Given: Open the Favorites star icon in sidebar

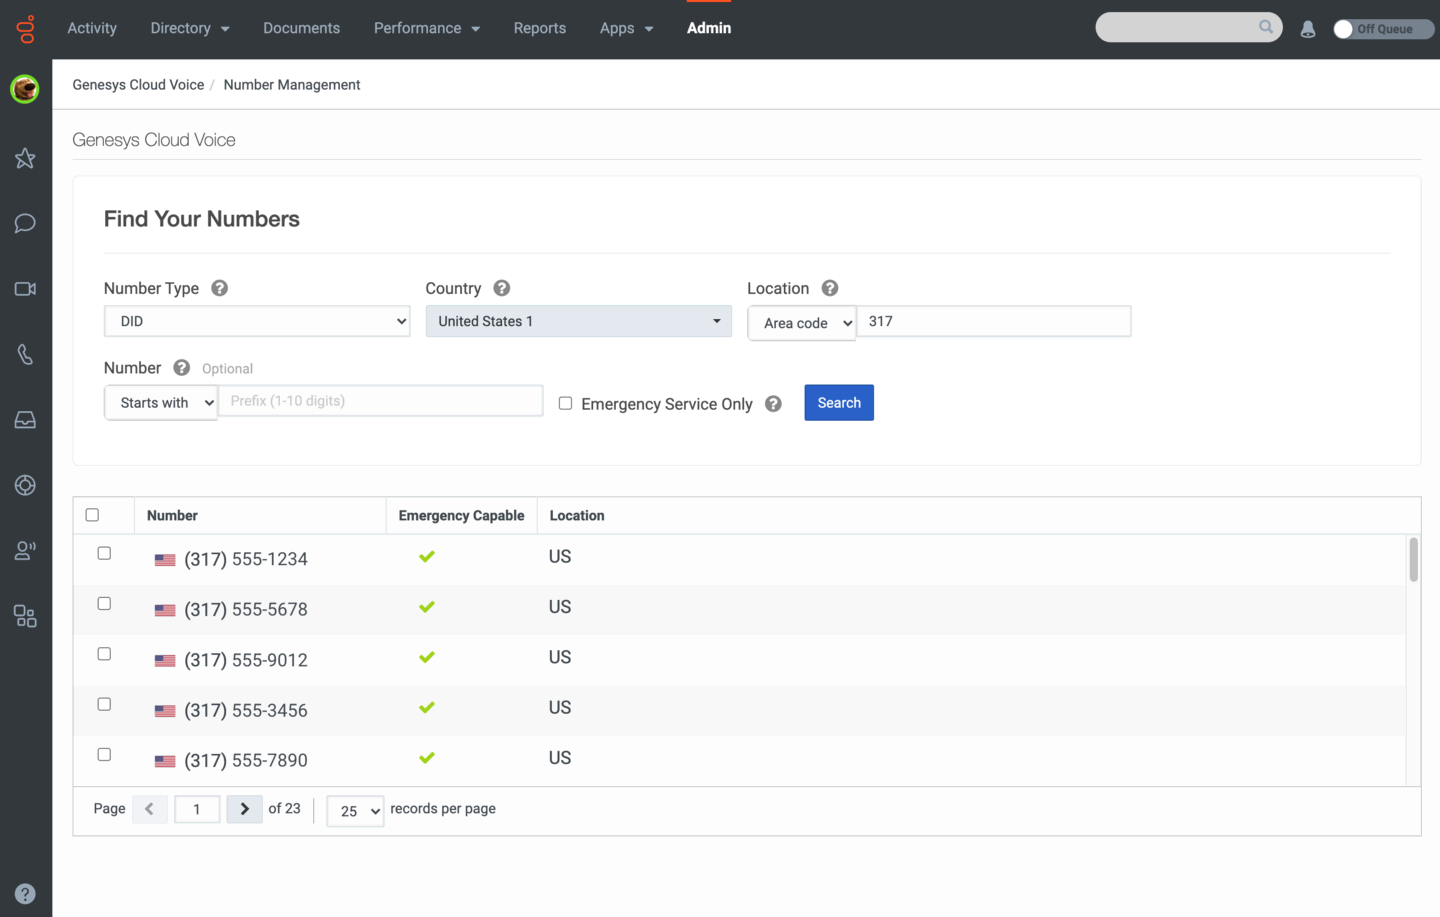Looking at the screenshot, I should (x=25, y=158).
